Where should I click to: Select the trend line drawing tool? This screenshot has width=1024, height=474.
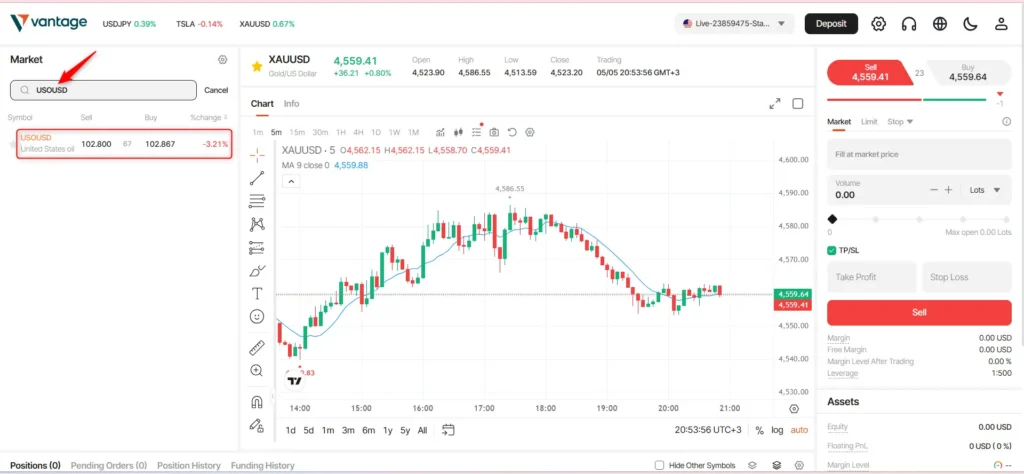click(257, 178)
